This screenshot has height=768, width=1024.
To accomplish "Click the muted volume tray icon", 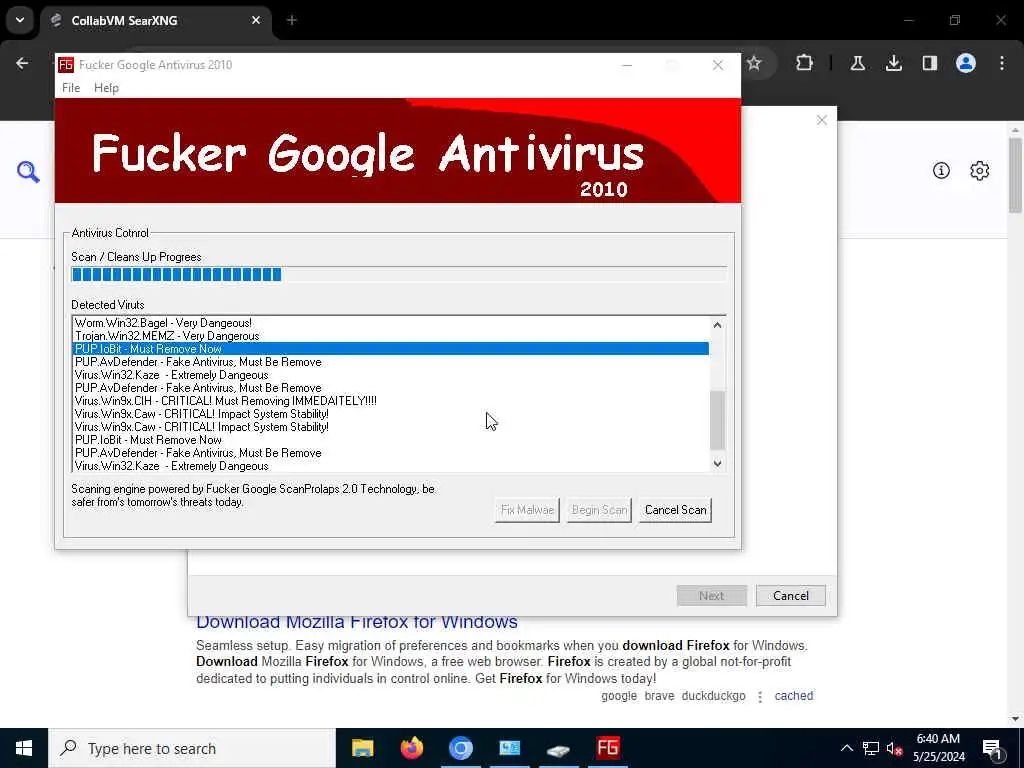I will point(895,748).
